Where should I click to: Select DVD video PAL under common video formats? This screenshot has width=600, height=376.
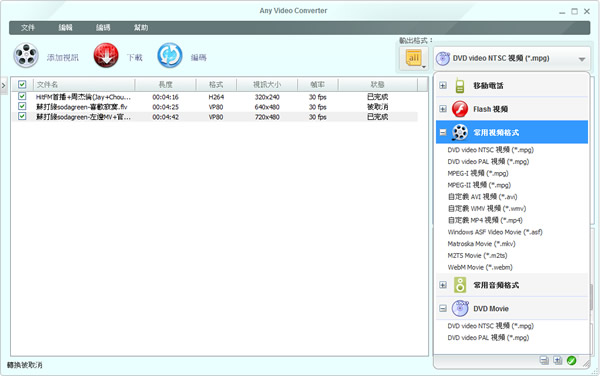488,162
